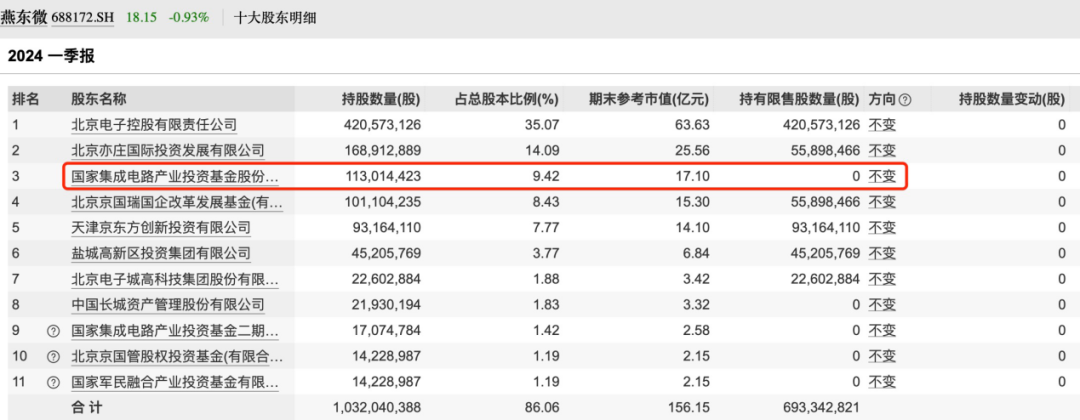The width and height of the screenshot is (1080, 420).
Task: Click the current price 18.15
Action: (x=141, y=18)
